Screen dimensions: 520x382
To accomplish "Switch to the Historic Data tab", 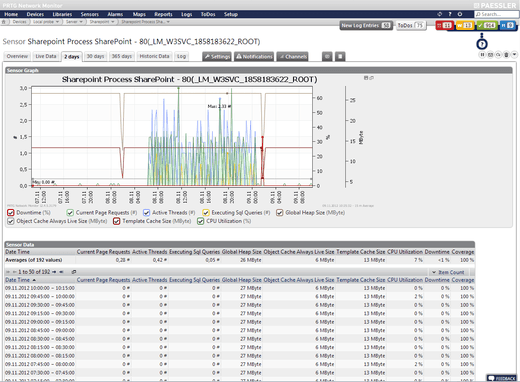I will point(154,56).
